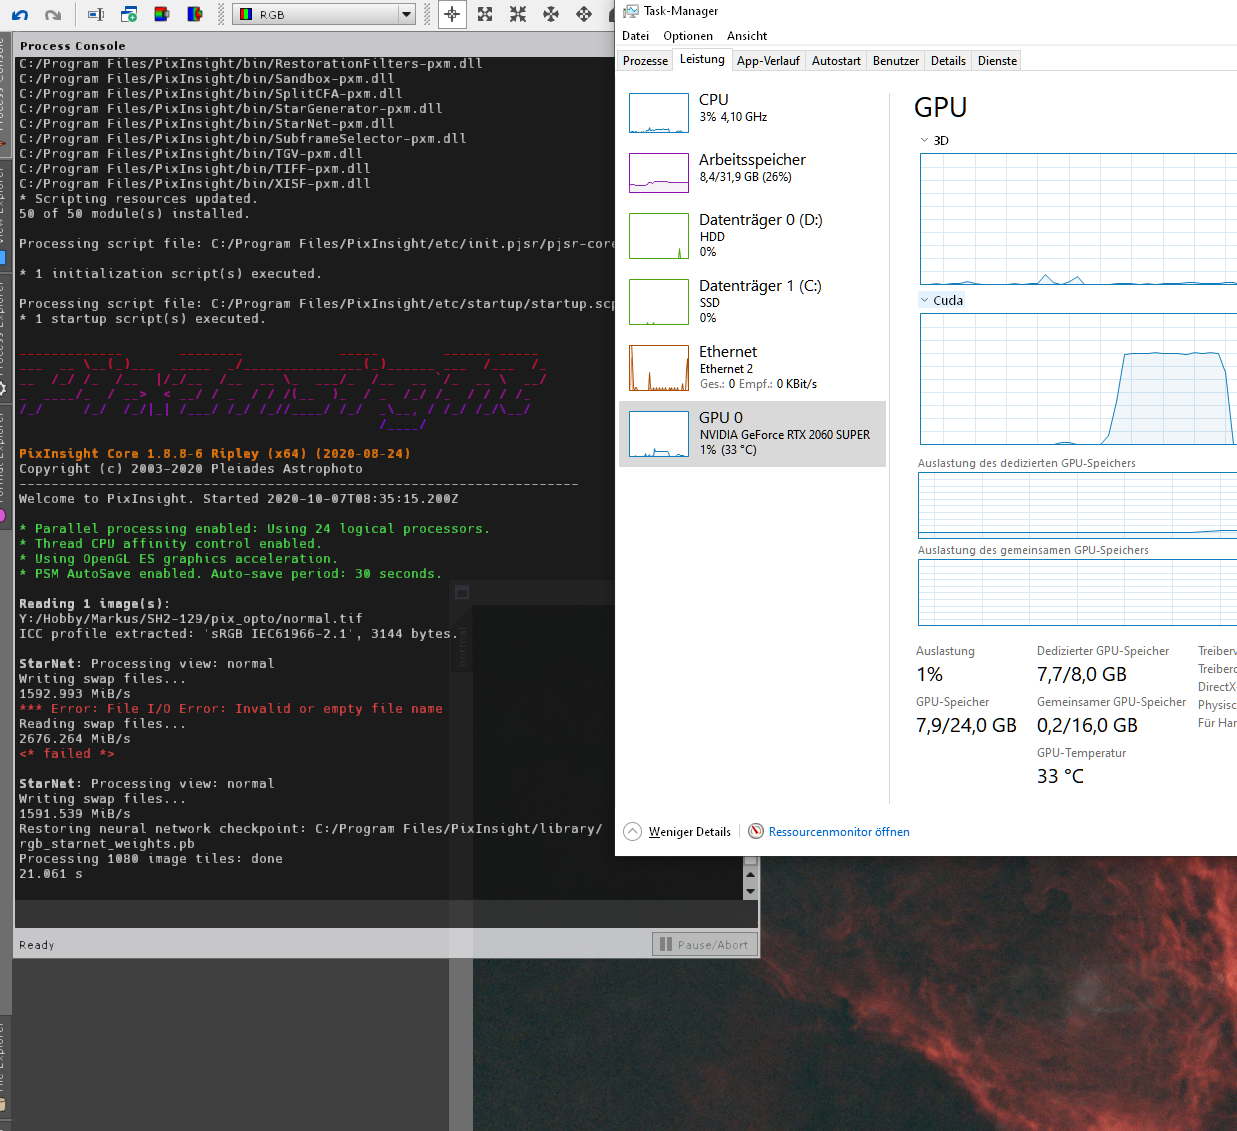Viewport: 1237px width, 1131px height.
Task: Select the Pan mode four-arrow icon
Action: click(x=551, y=14)
